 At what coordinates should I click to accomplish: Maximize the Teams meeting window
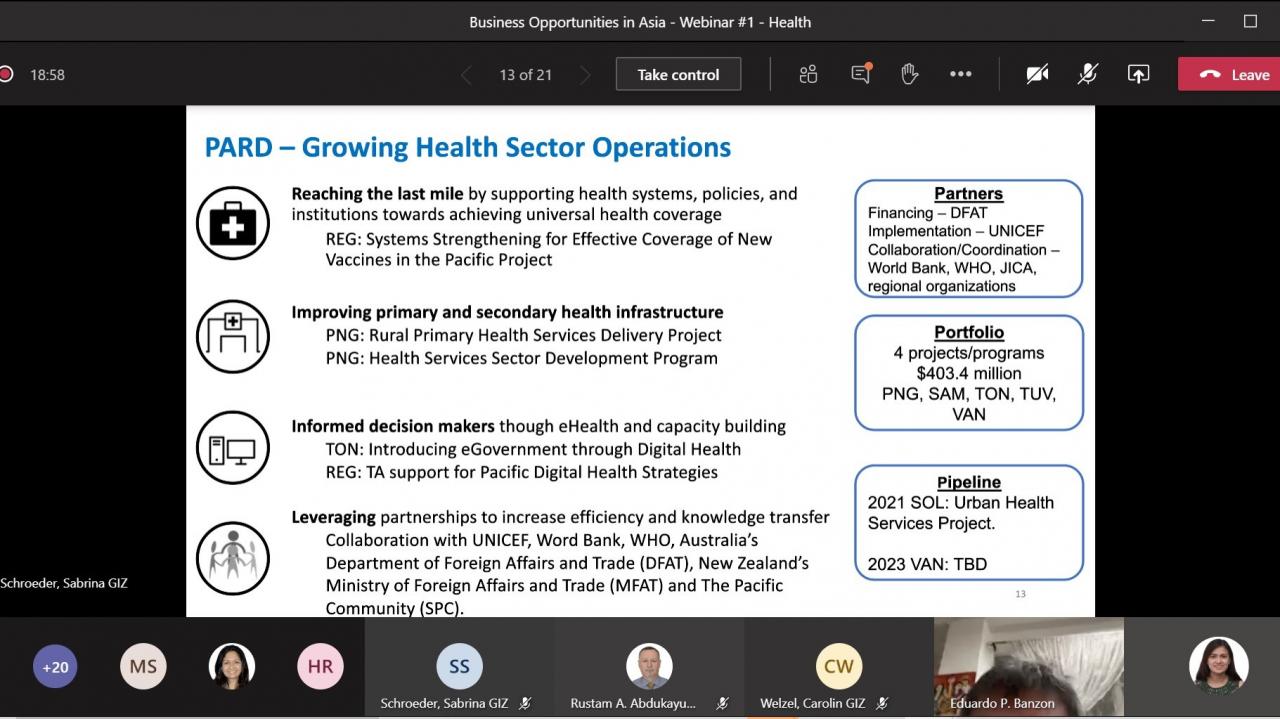(1250, 21)
